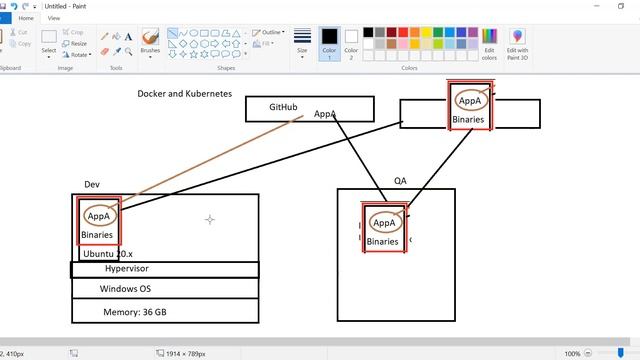Select the Rounded rectangular callout shape
This screenshot has height=360, width=640.
[215, 54]
